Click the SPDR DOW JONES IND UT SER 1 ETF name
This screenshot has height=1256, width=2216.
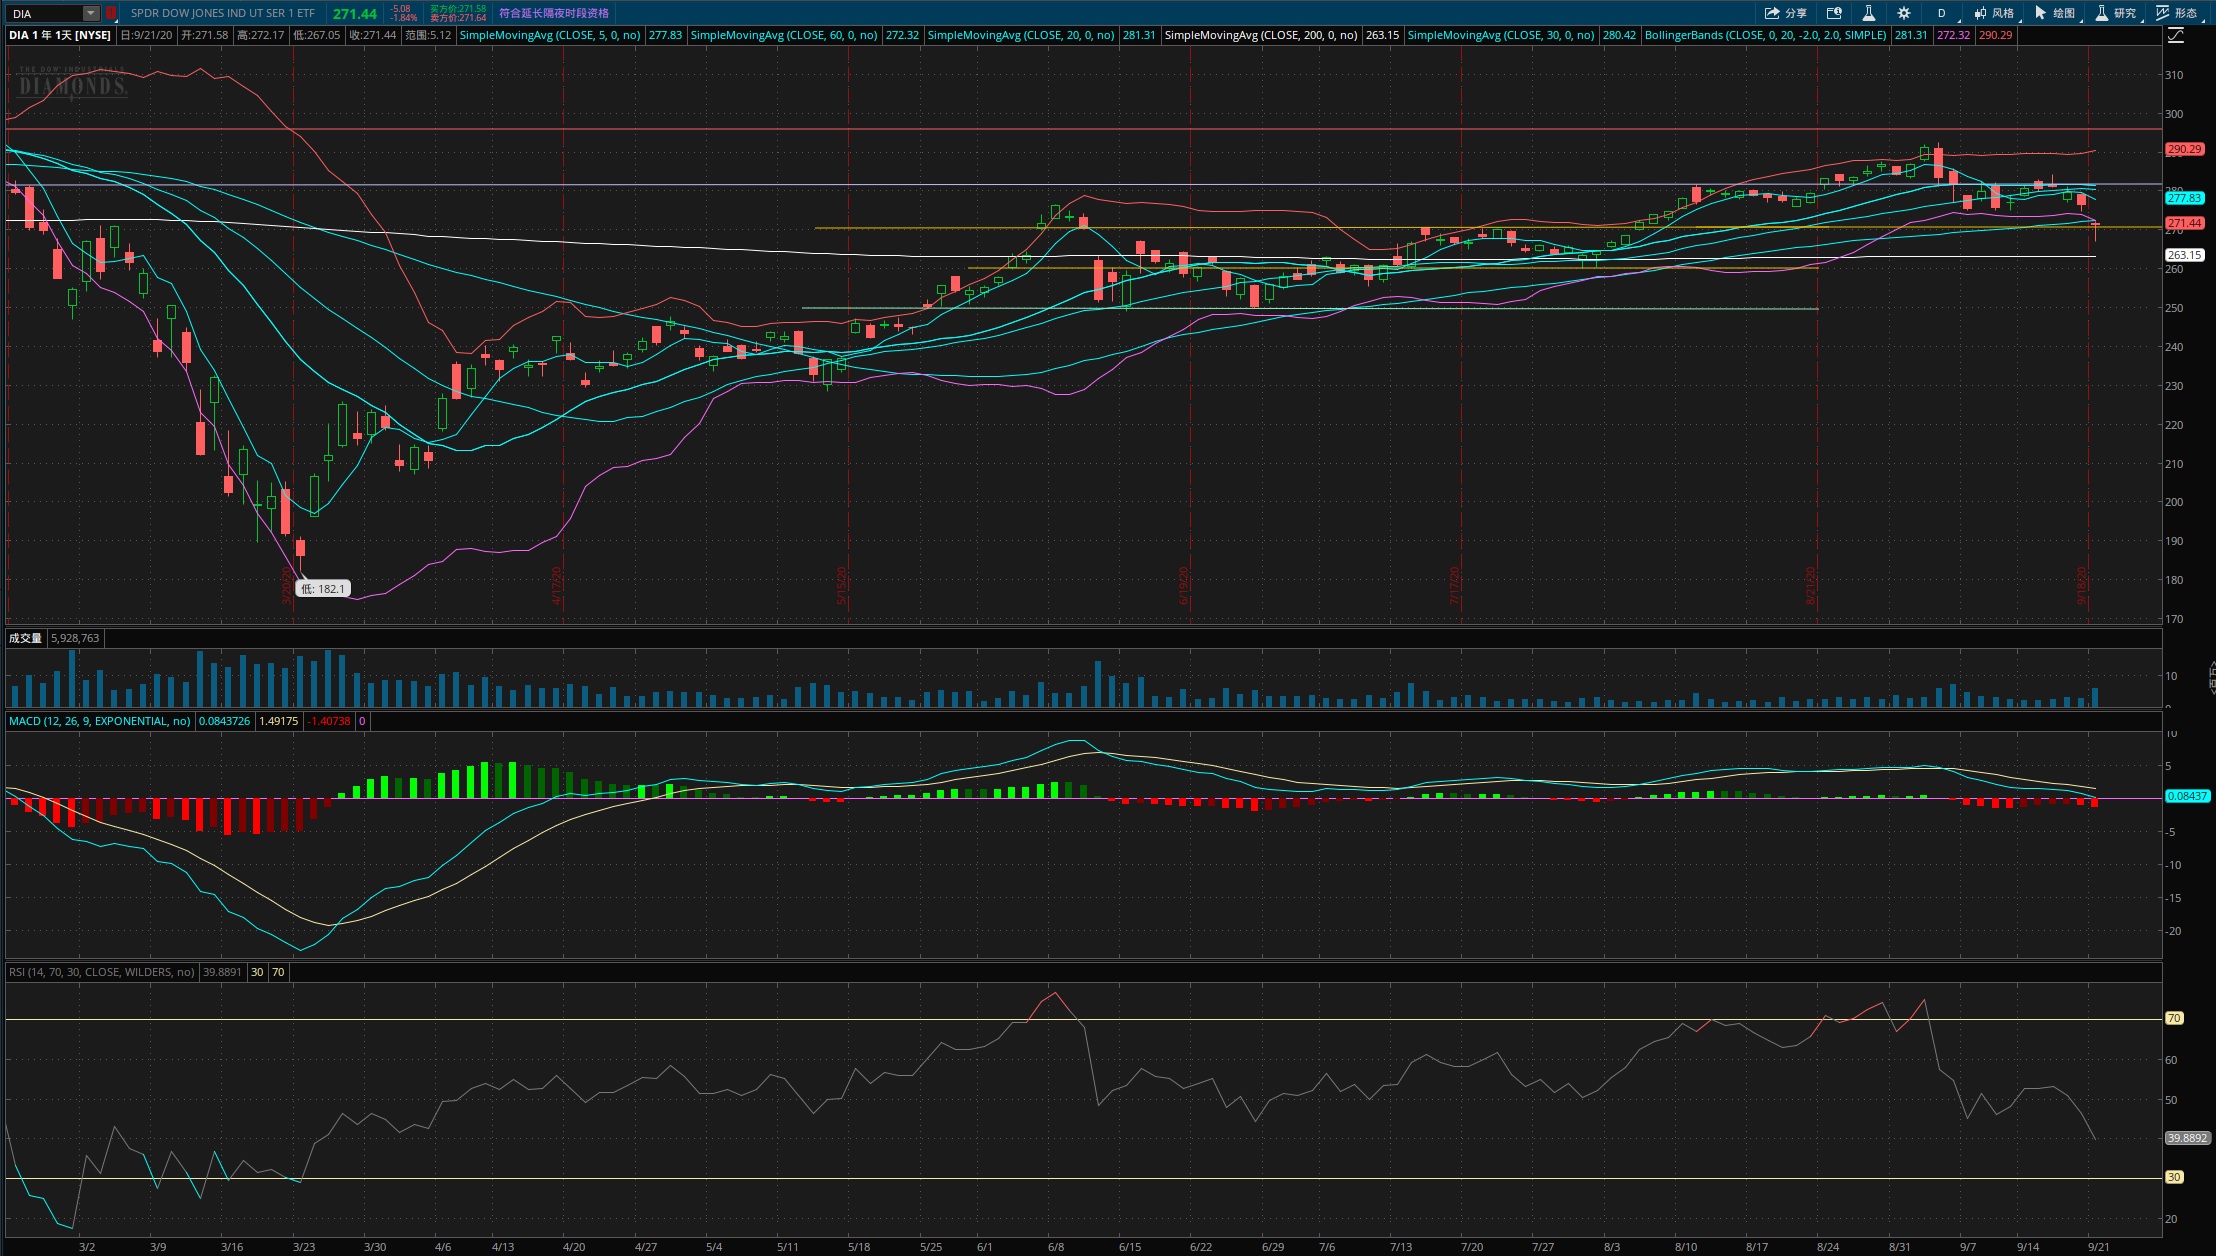click(223, 13)
